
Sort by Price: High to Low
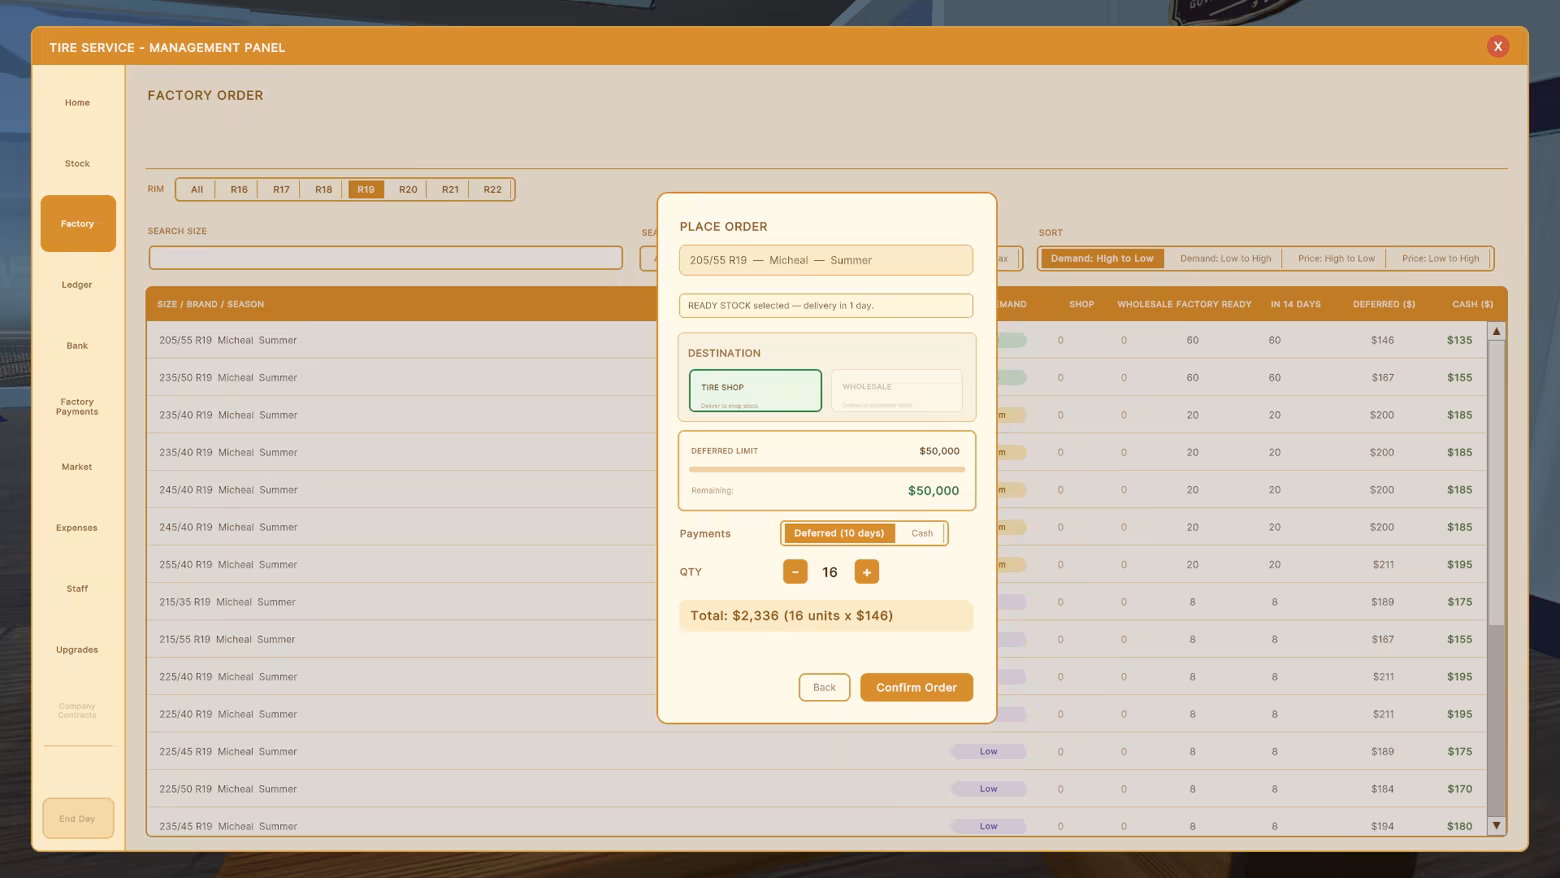click(x=1336, y=258)
